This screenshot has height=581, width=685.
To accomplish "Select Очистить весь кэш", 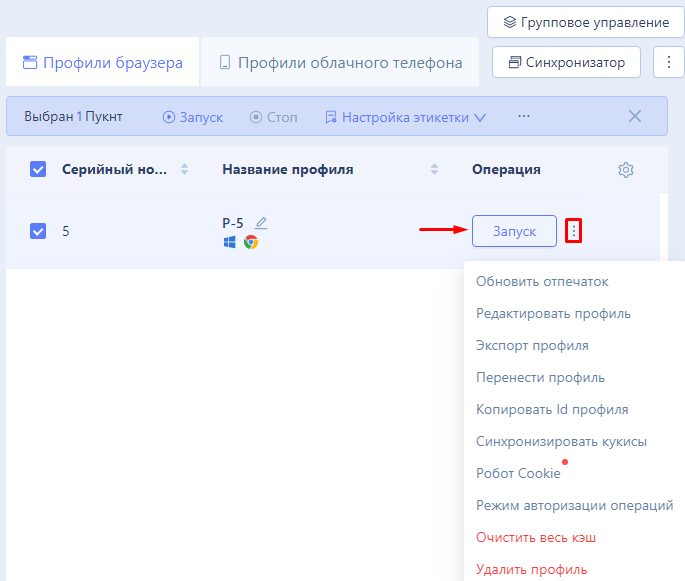I will (536, 538).
